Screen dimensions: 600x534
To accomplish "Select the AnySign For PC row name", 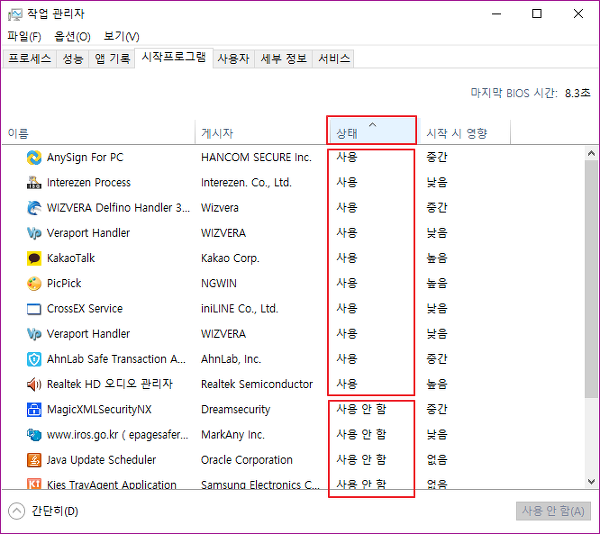I will 85,157.
